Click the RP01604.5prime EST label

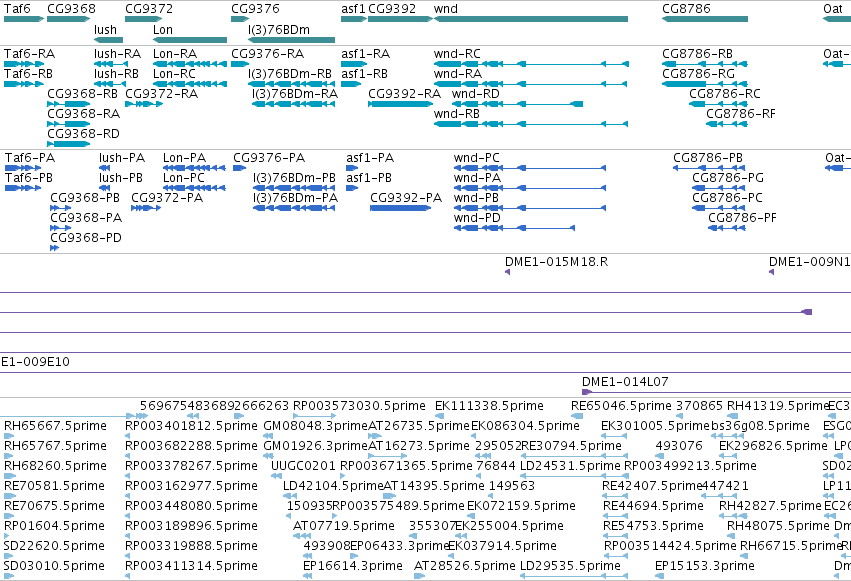(54, 526)
